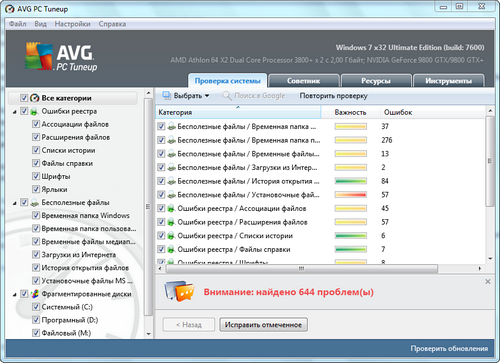Viewport: 500px width, 363px height.
Task: Click Повторить проверку
Action: (333, 96)
